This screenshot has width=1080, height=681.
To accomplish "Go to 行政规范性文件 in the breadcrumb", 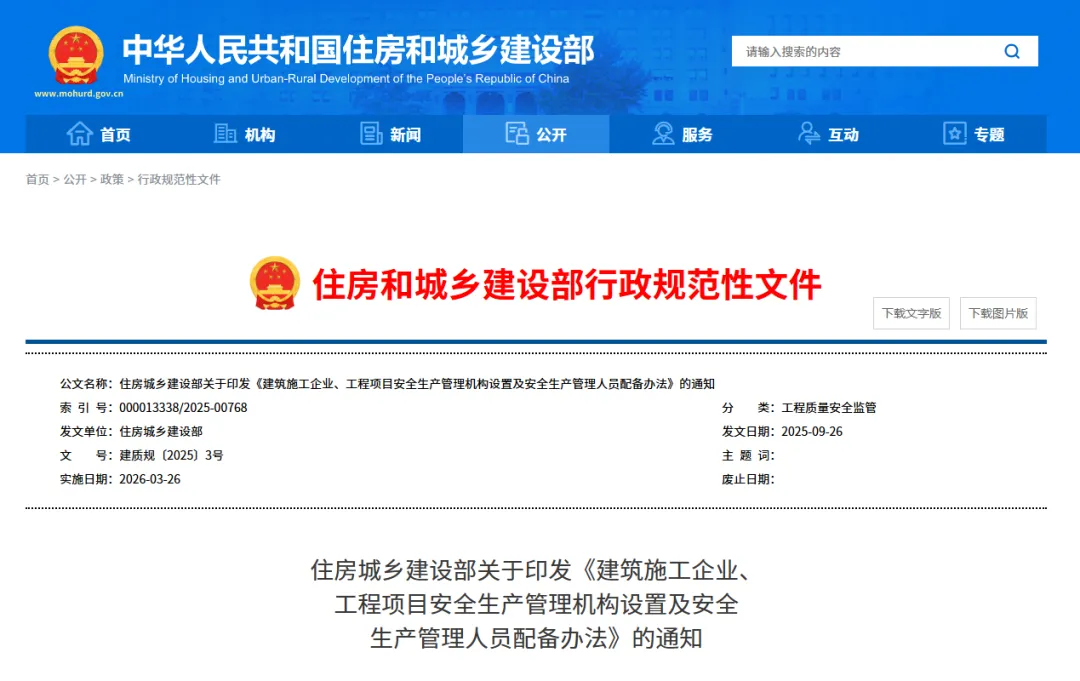I will point(178,180).
